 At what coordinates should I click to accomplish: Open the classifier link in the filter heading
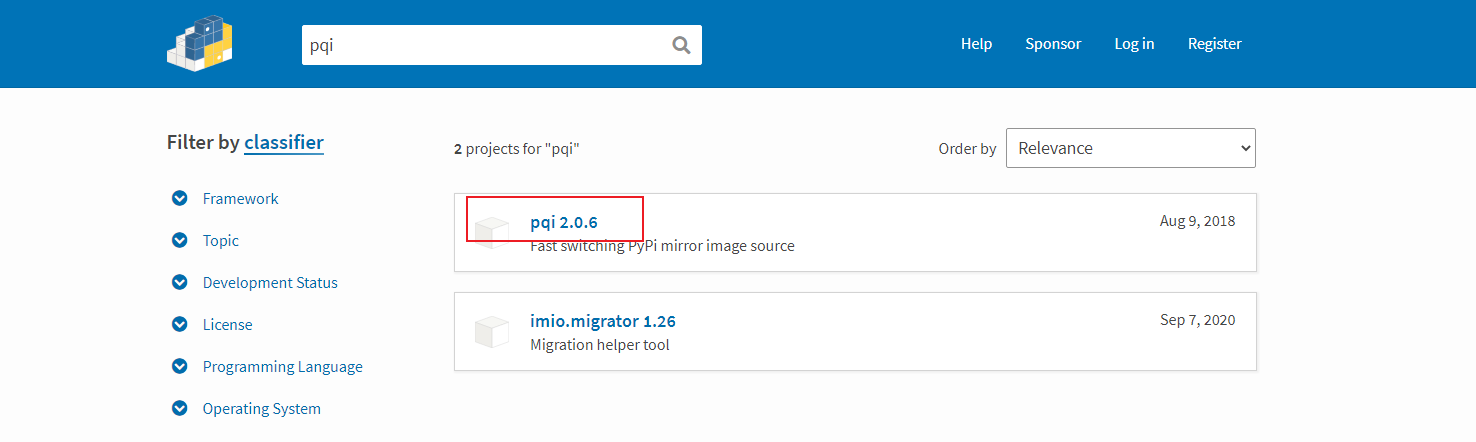click(x=284, y=143)
